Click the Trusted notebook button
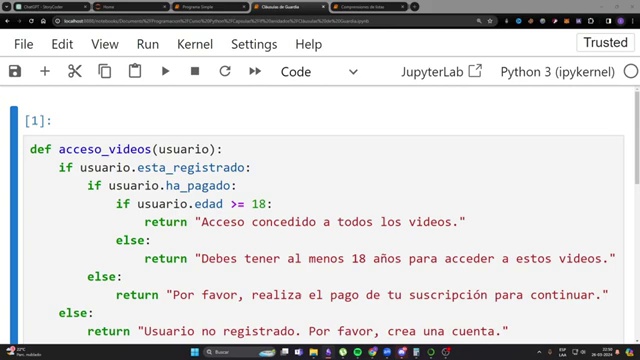The height and width of the screenshot is (360, 640). 605,42
